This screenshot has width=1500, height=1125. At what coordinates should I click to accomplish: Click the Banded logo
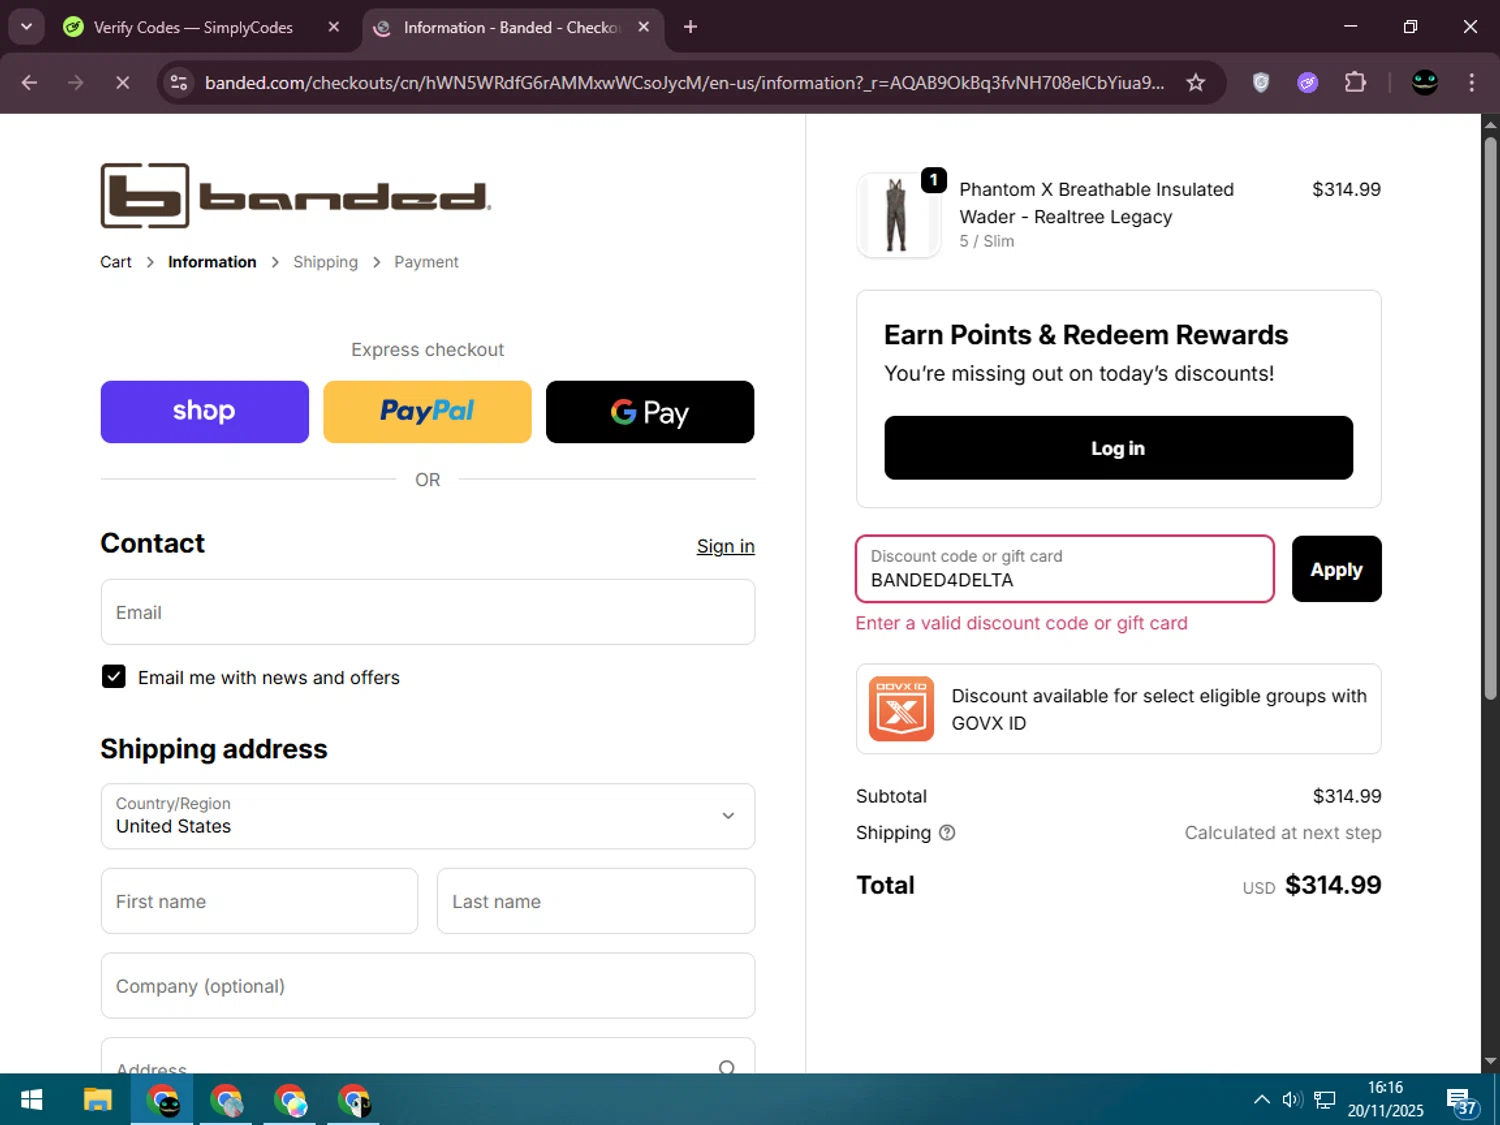pos(296,196)
